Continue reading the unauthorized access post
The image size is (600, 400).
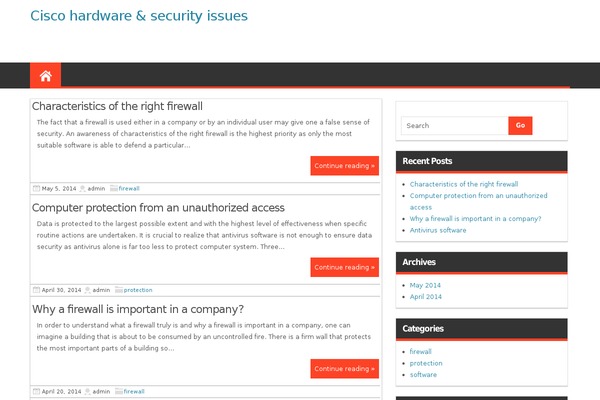click(344, 267)
